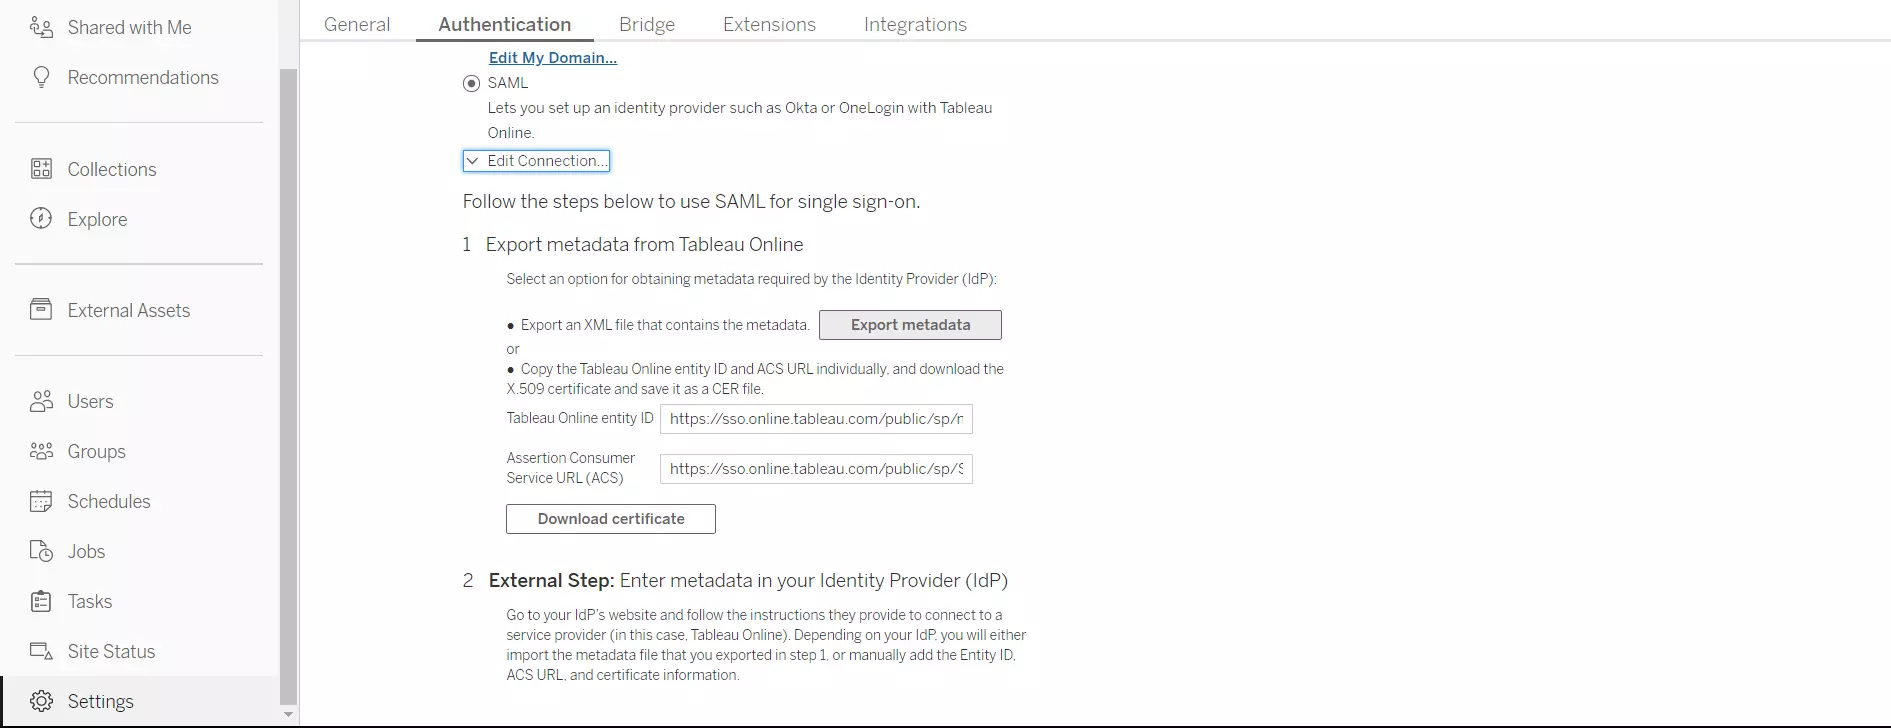Screen dimensions: 1891x728
Task: Click the Shared with Me people icon
Action: [41, 27]
